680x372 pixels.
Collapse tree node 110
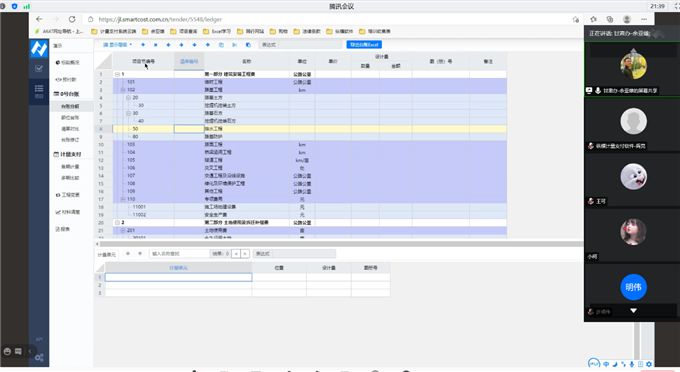(123, 199)
